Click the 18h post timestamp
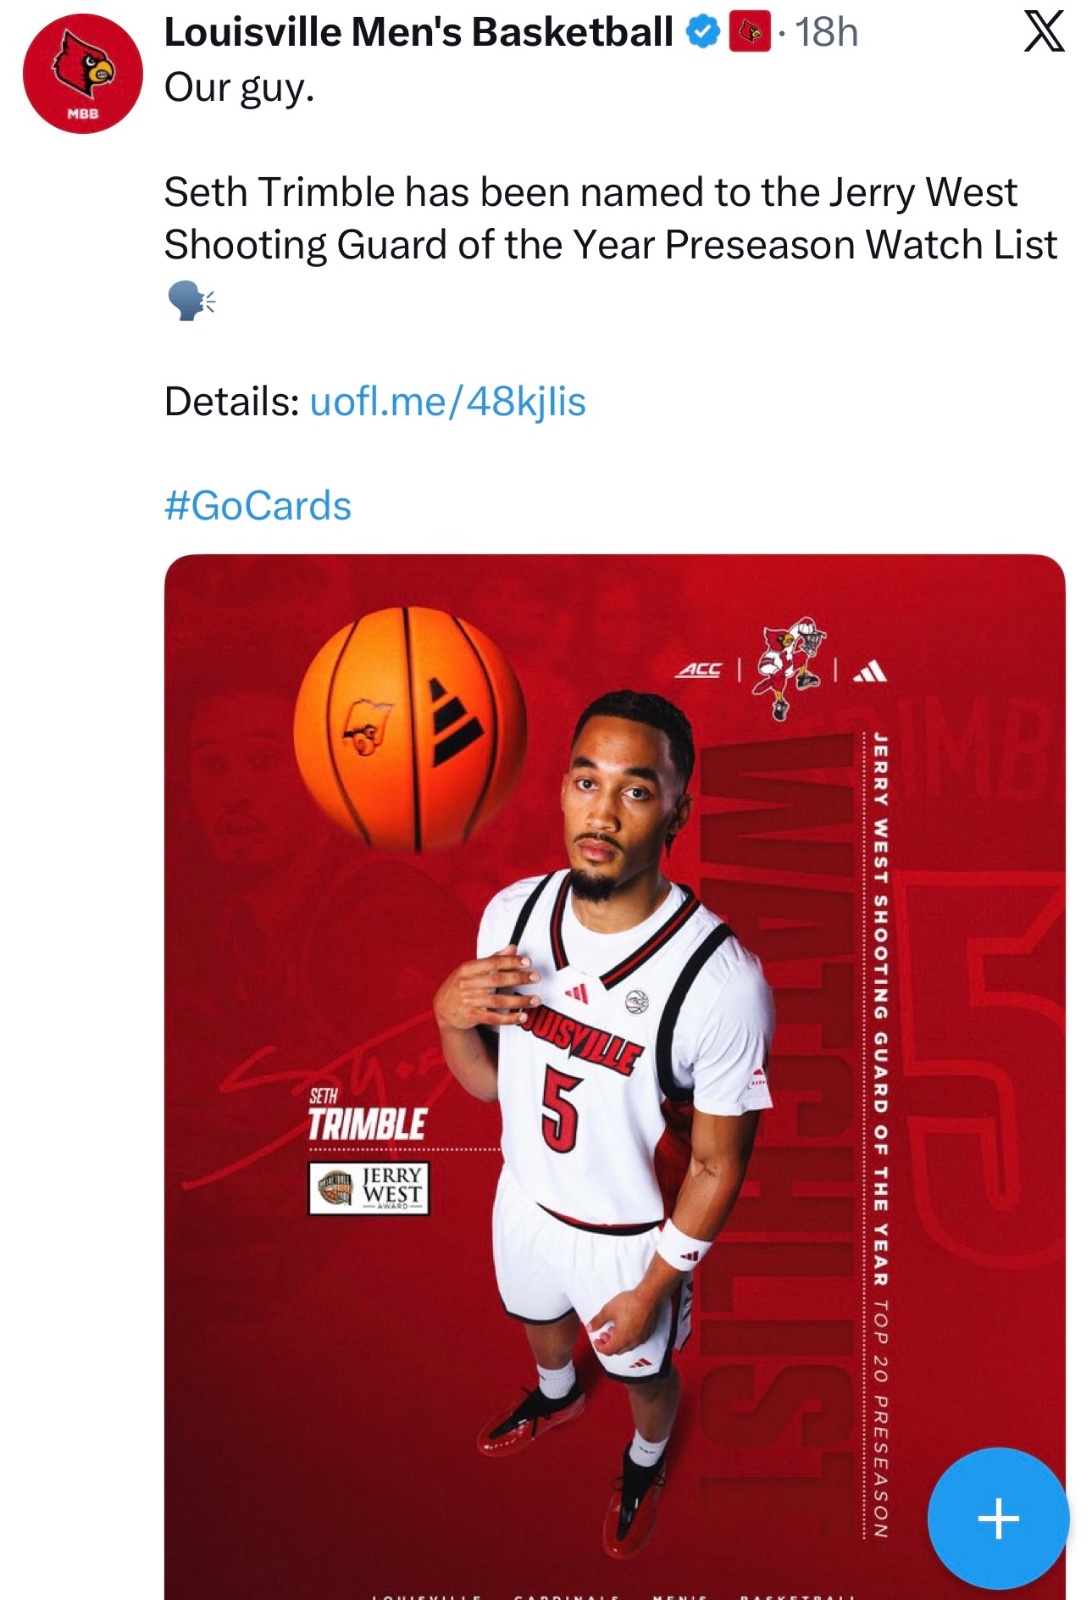The width and height of the screenshot is (1092, 1600). point(826,33)
